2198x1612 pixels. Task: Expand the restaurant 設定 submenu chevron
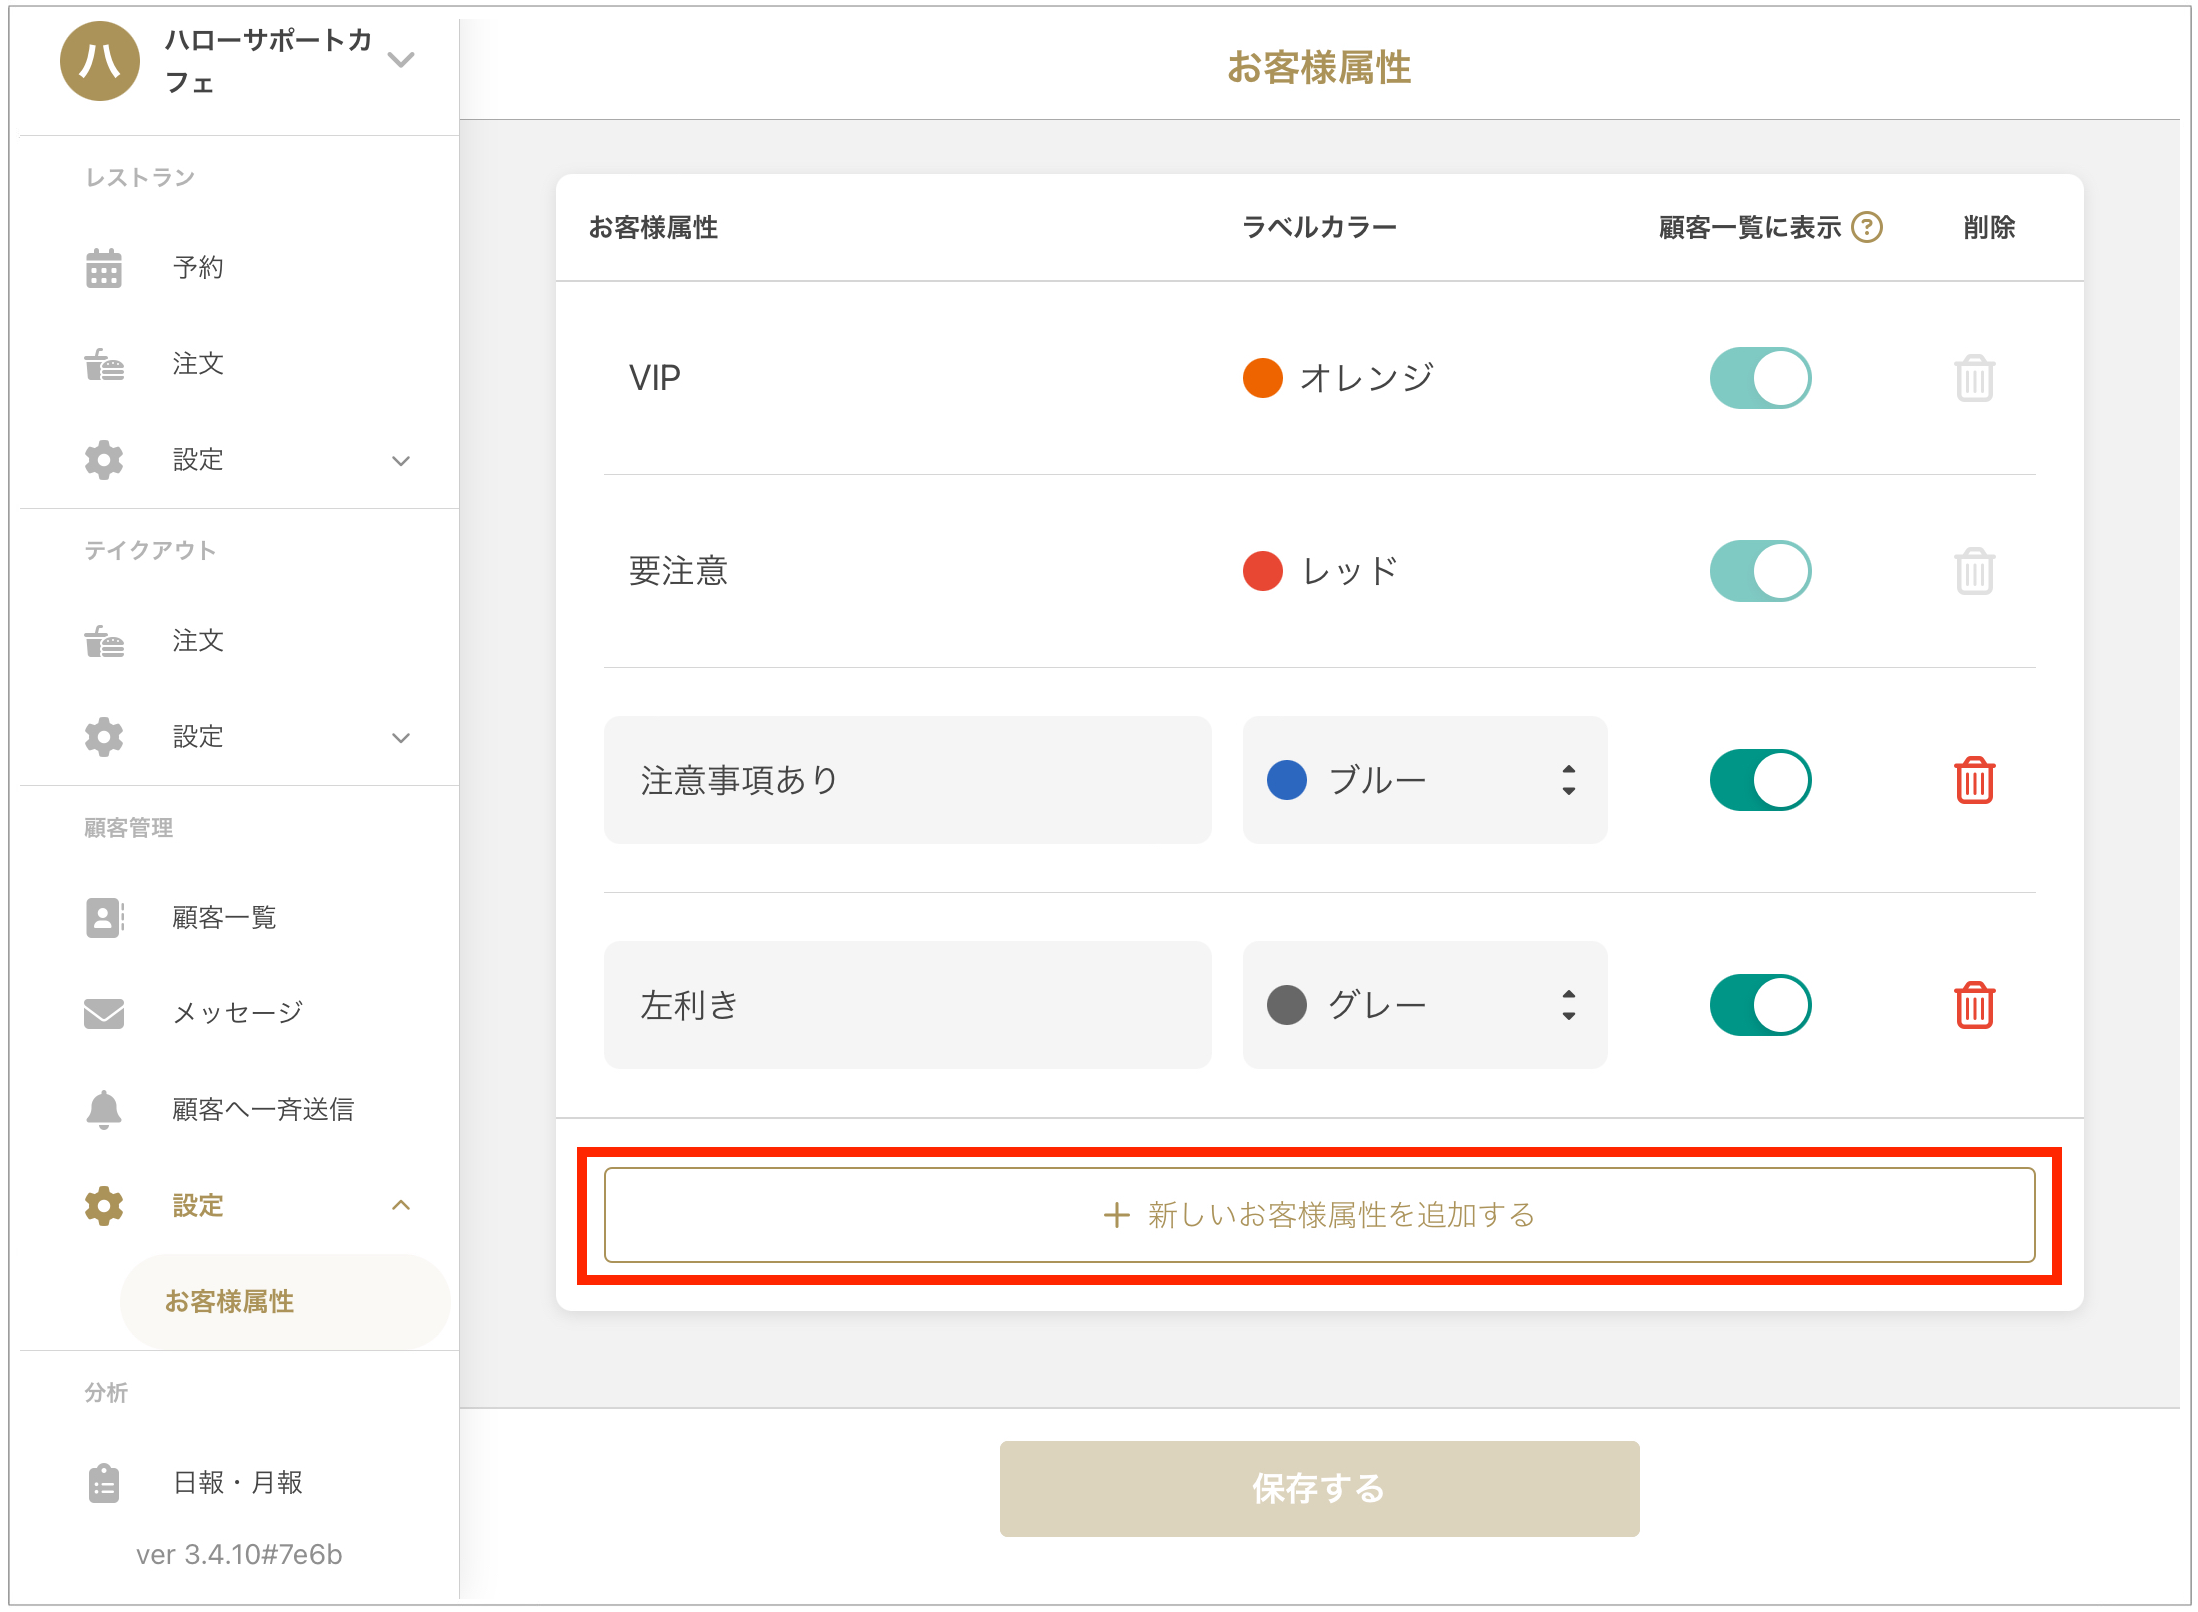pyautogui.click(x=401, y=461)
